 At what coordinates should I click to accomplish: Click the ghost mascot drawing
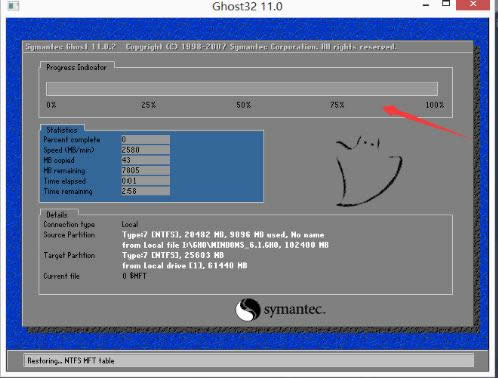point(368,171)
